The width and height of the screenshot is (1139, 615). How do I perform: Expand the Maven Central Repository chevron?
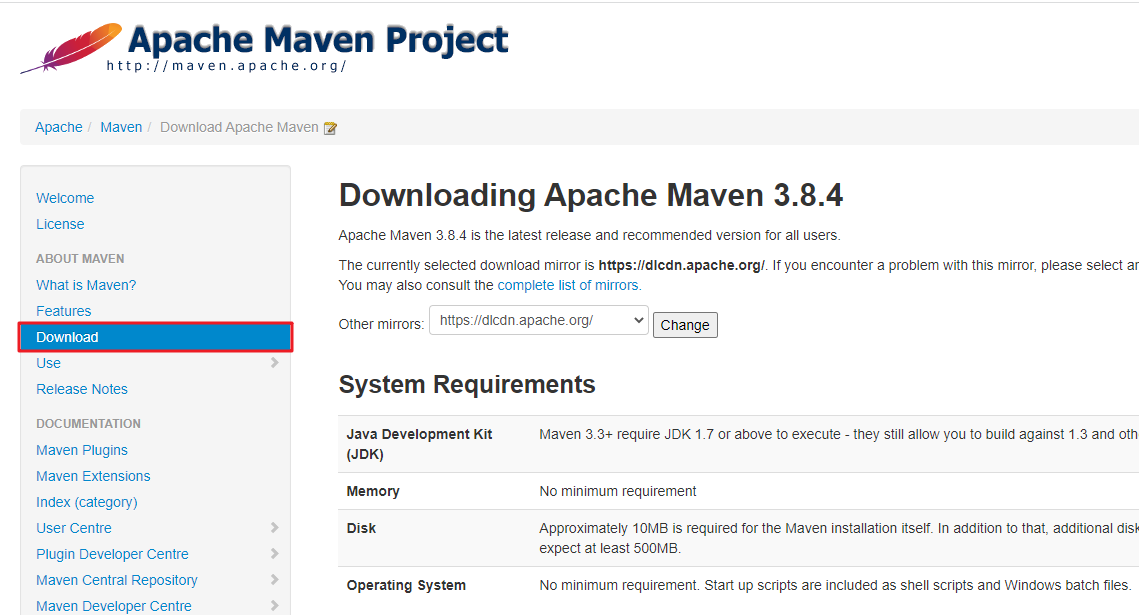tap(275, 579)
